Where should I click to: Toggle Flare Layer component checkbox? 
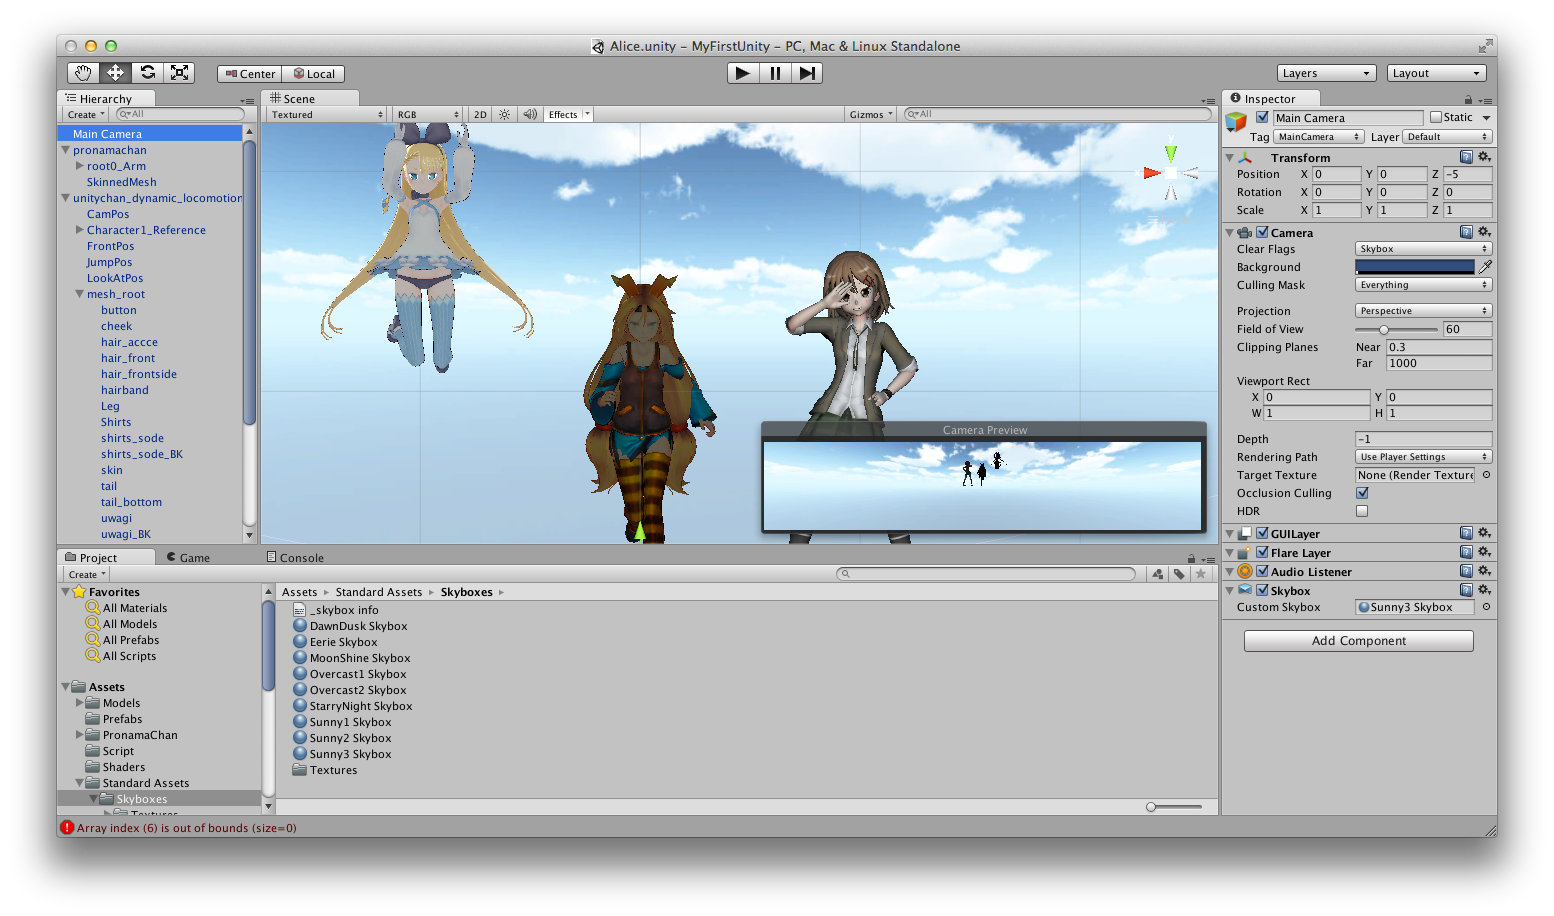(1262, 552)
